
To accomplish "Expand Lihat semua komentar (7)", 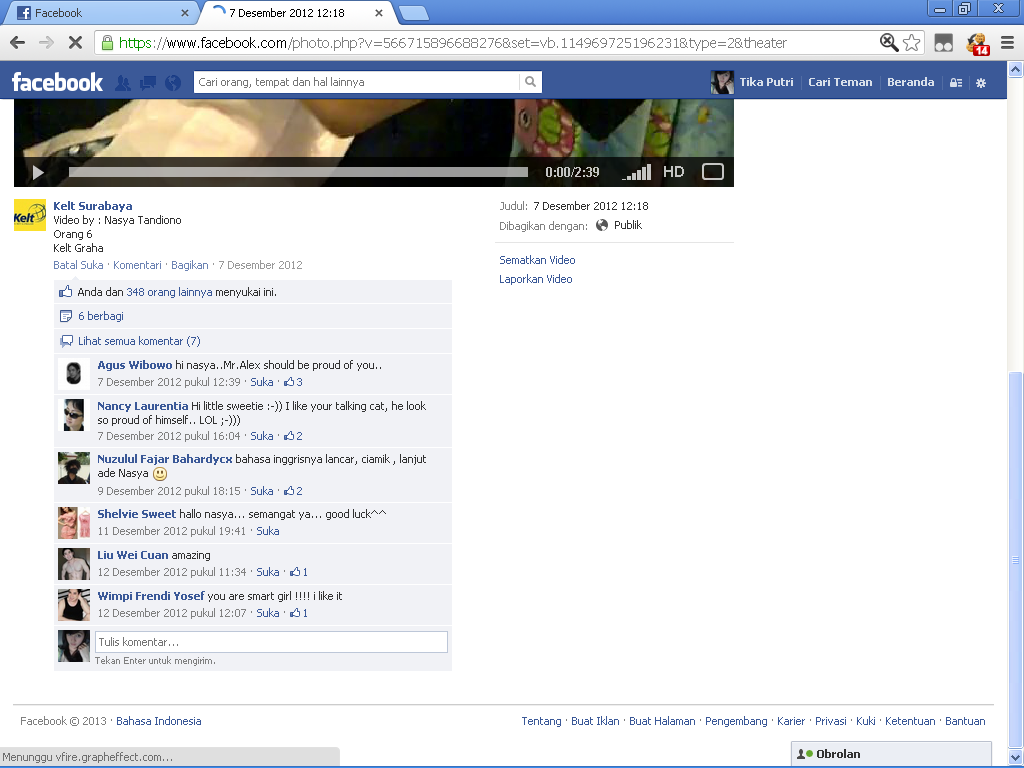I will 139,341.
